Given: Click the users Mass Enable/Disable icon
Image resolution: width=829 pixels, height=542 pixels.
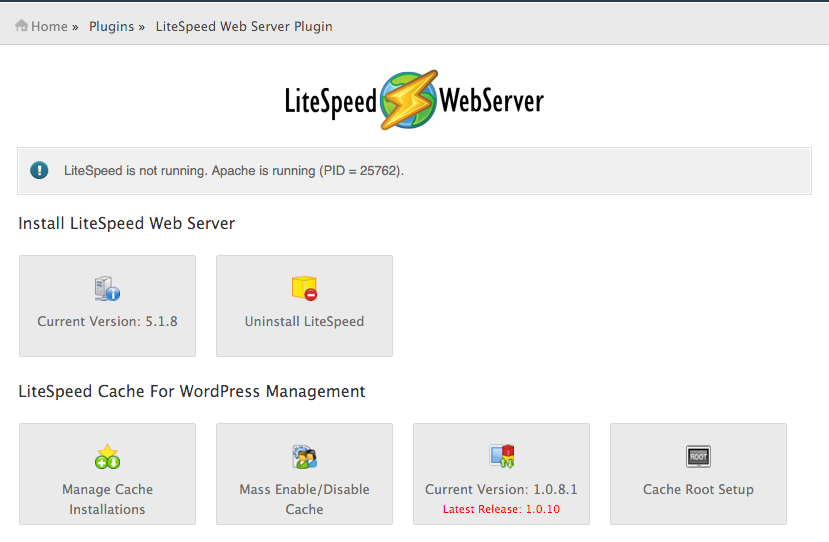Looking at the screenshot, I should pos(305,457).
